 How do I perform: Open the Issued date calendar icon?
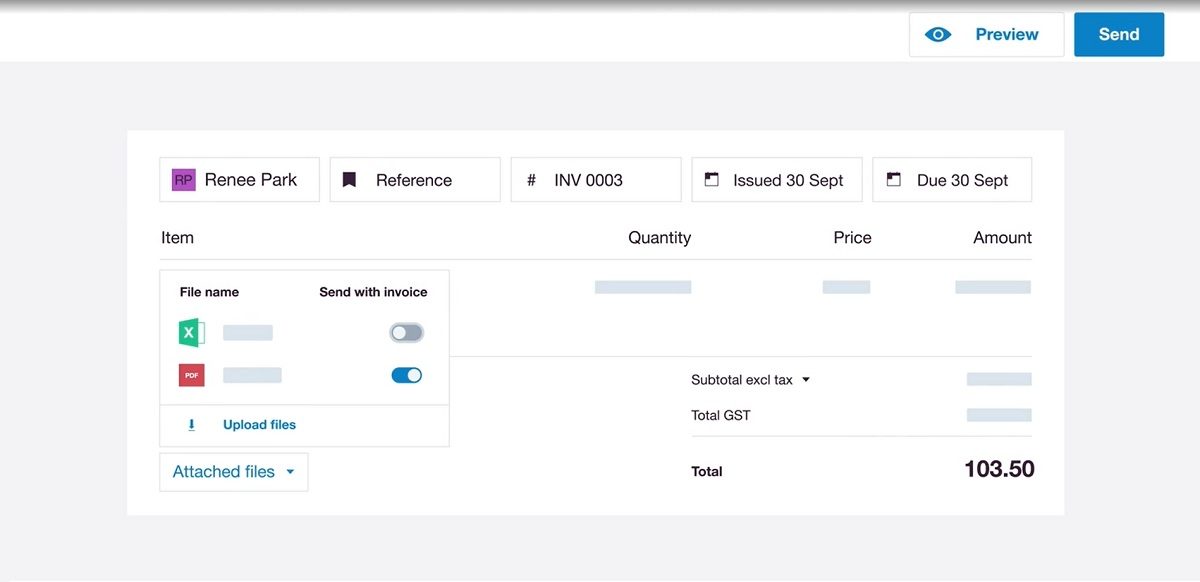pos(712,179)
